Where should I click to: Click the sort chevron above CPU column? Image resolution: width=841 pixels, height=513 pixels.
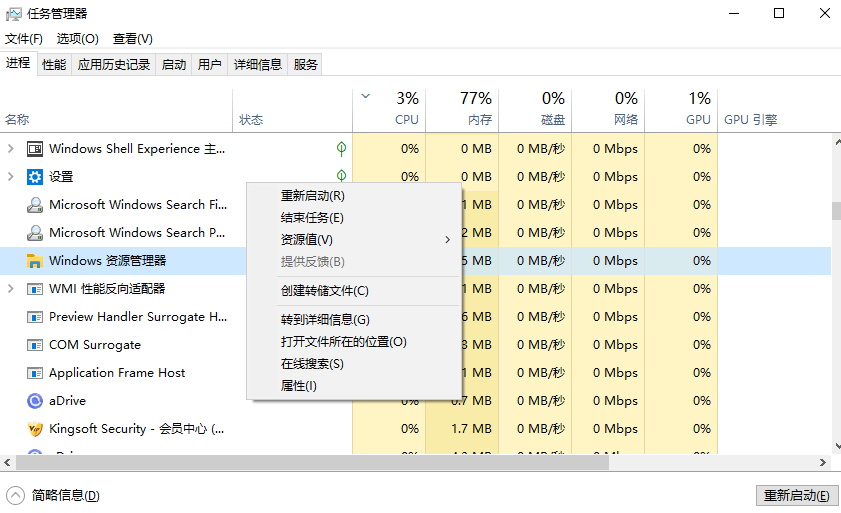[366, 97]
